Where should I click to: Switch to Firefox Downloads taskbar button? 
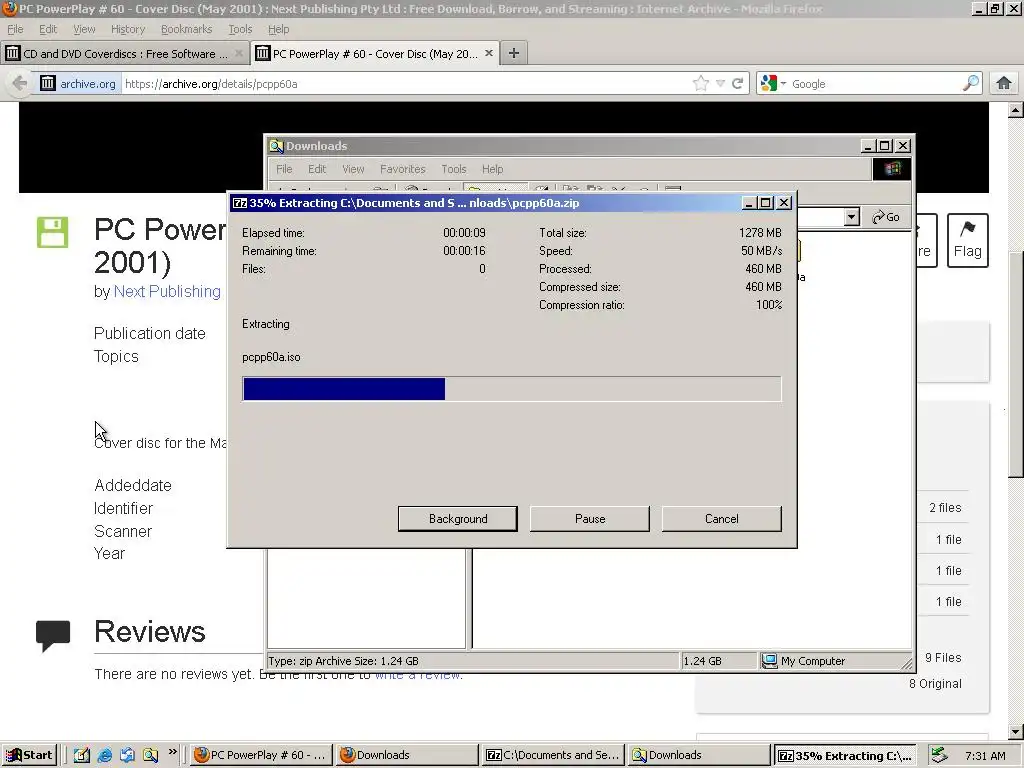(408, 755)
